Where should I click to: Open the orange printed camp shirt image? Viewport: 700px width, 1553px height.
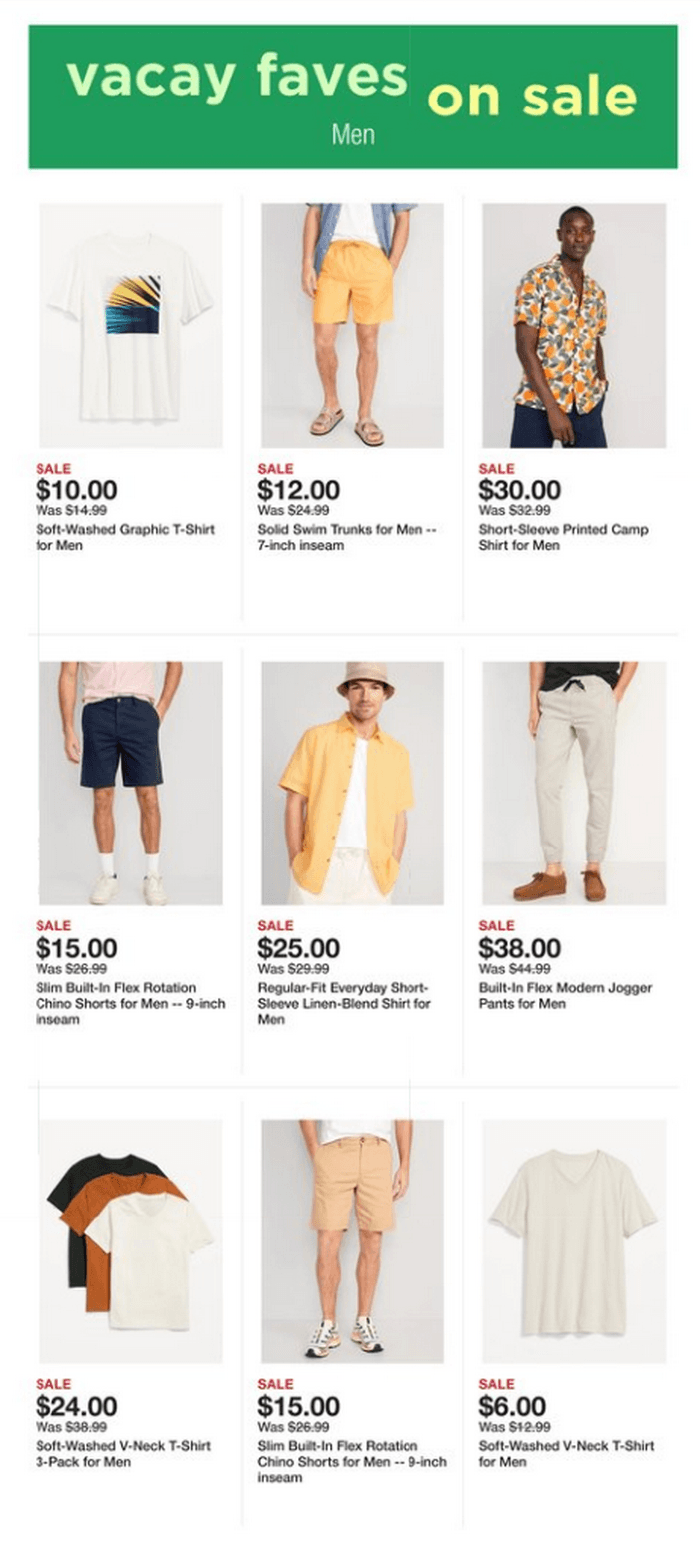(574, 325)
